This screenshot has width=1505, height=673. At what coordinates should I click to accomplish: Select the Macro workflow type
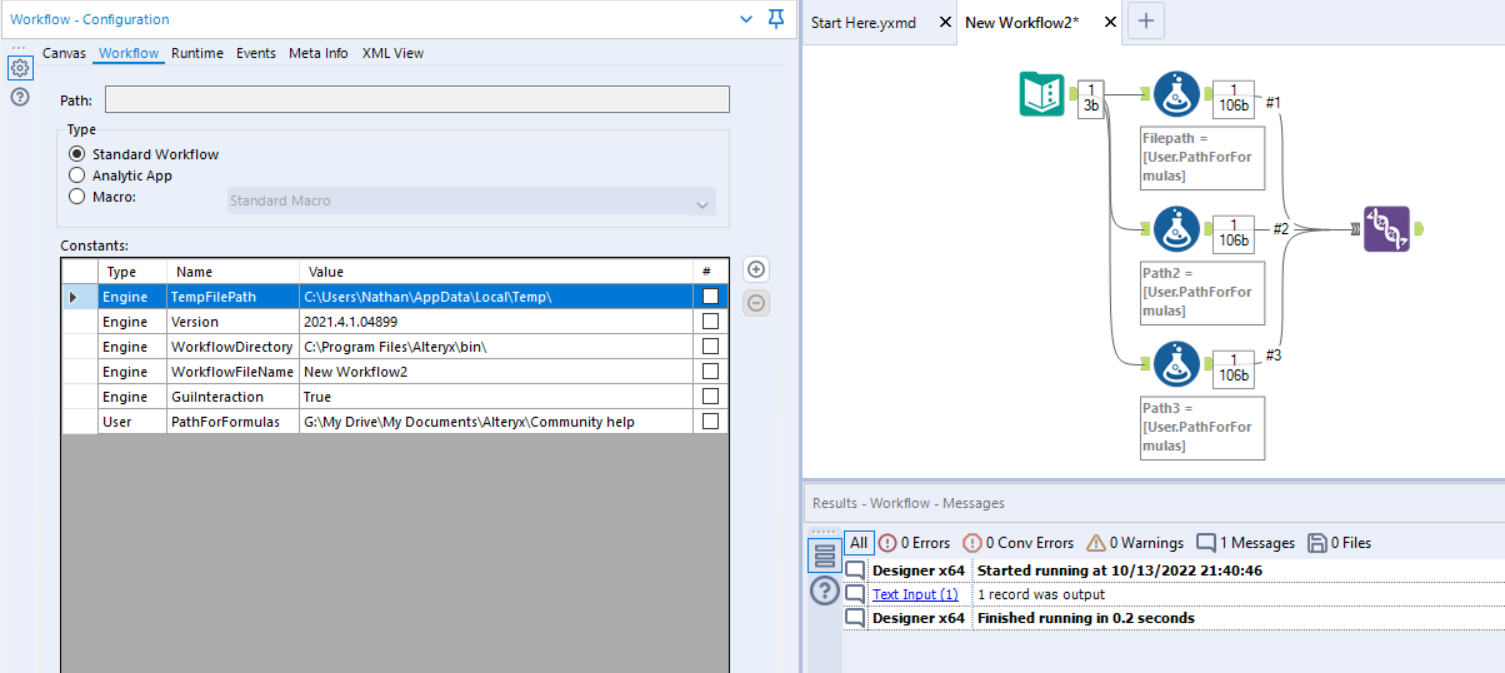click(x=75, y=196)
